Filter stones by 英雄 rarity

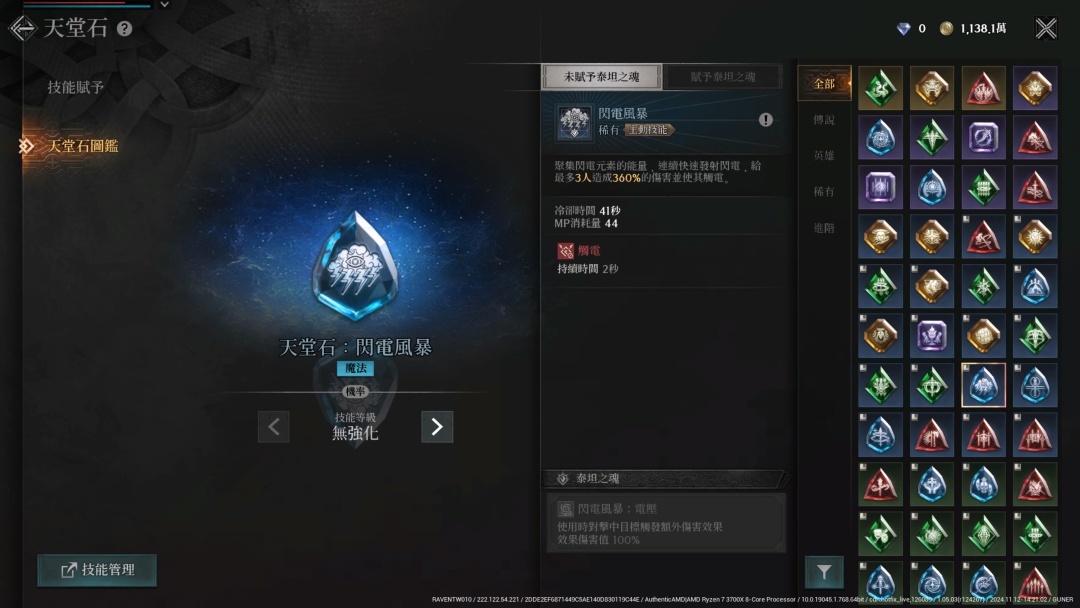(824, 156)
